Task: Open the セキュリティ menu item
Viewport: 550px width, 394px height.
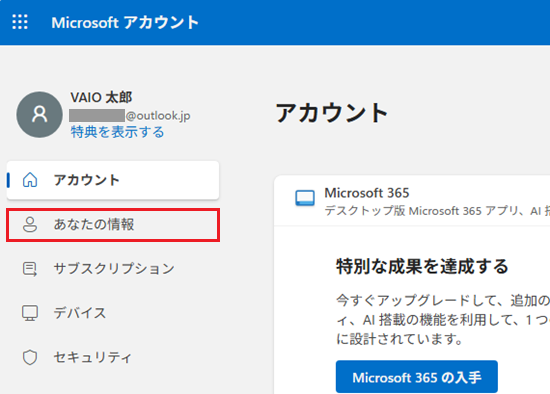Action: [113, 358]
